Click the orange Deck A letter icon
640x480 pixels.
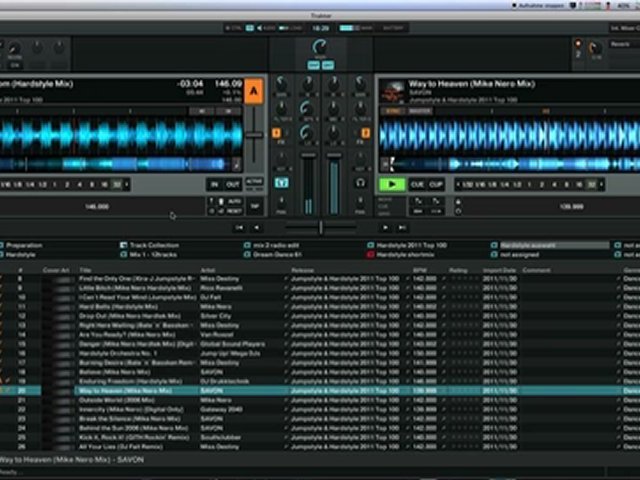(254, 91)
